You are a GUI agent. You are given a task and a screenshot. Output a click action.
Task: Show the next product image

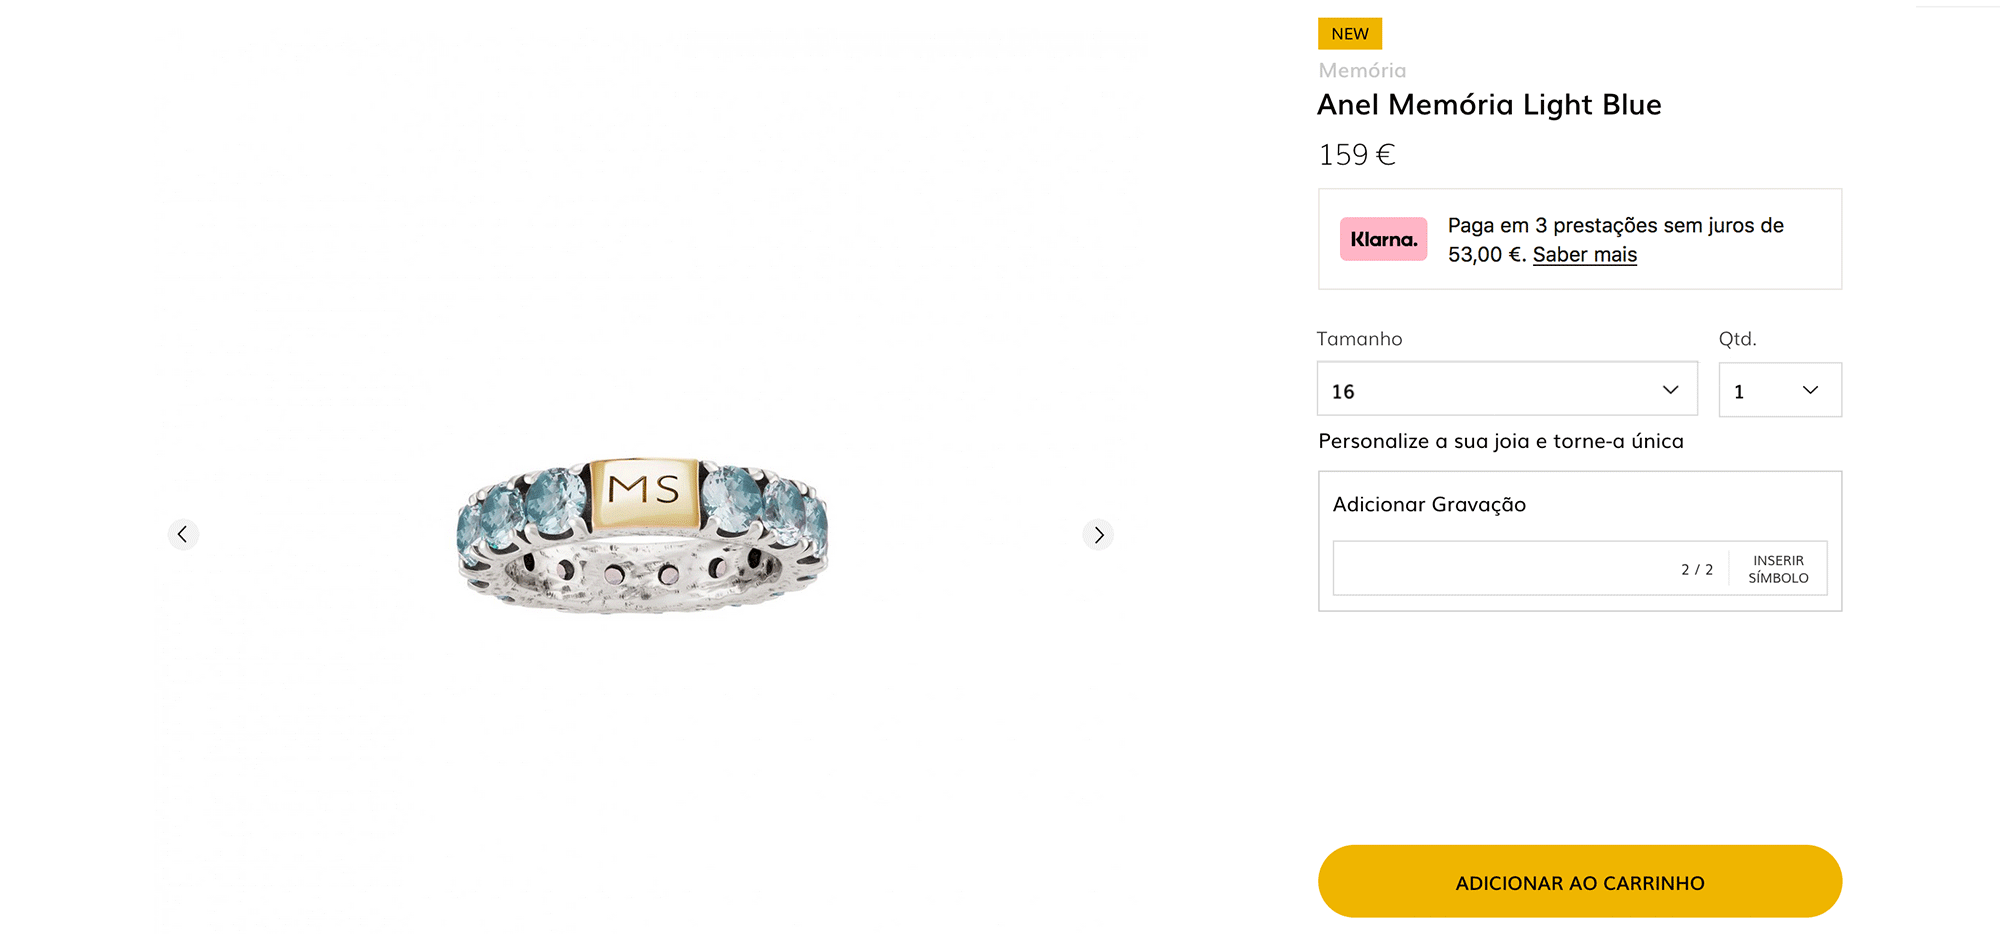pyautogui.click(x=1098, y=535)
